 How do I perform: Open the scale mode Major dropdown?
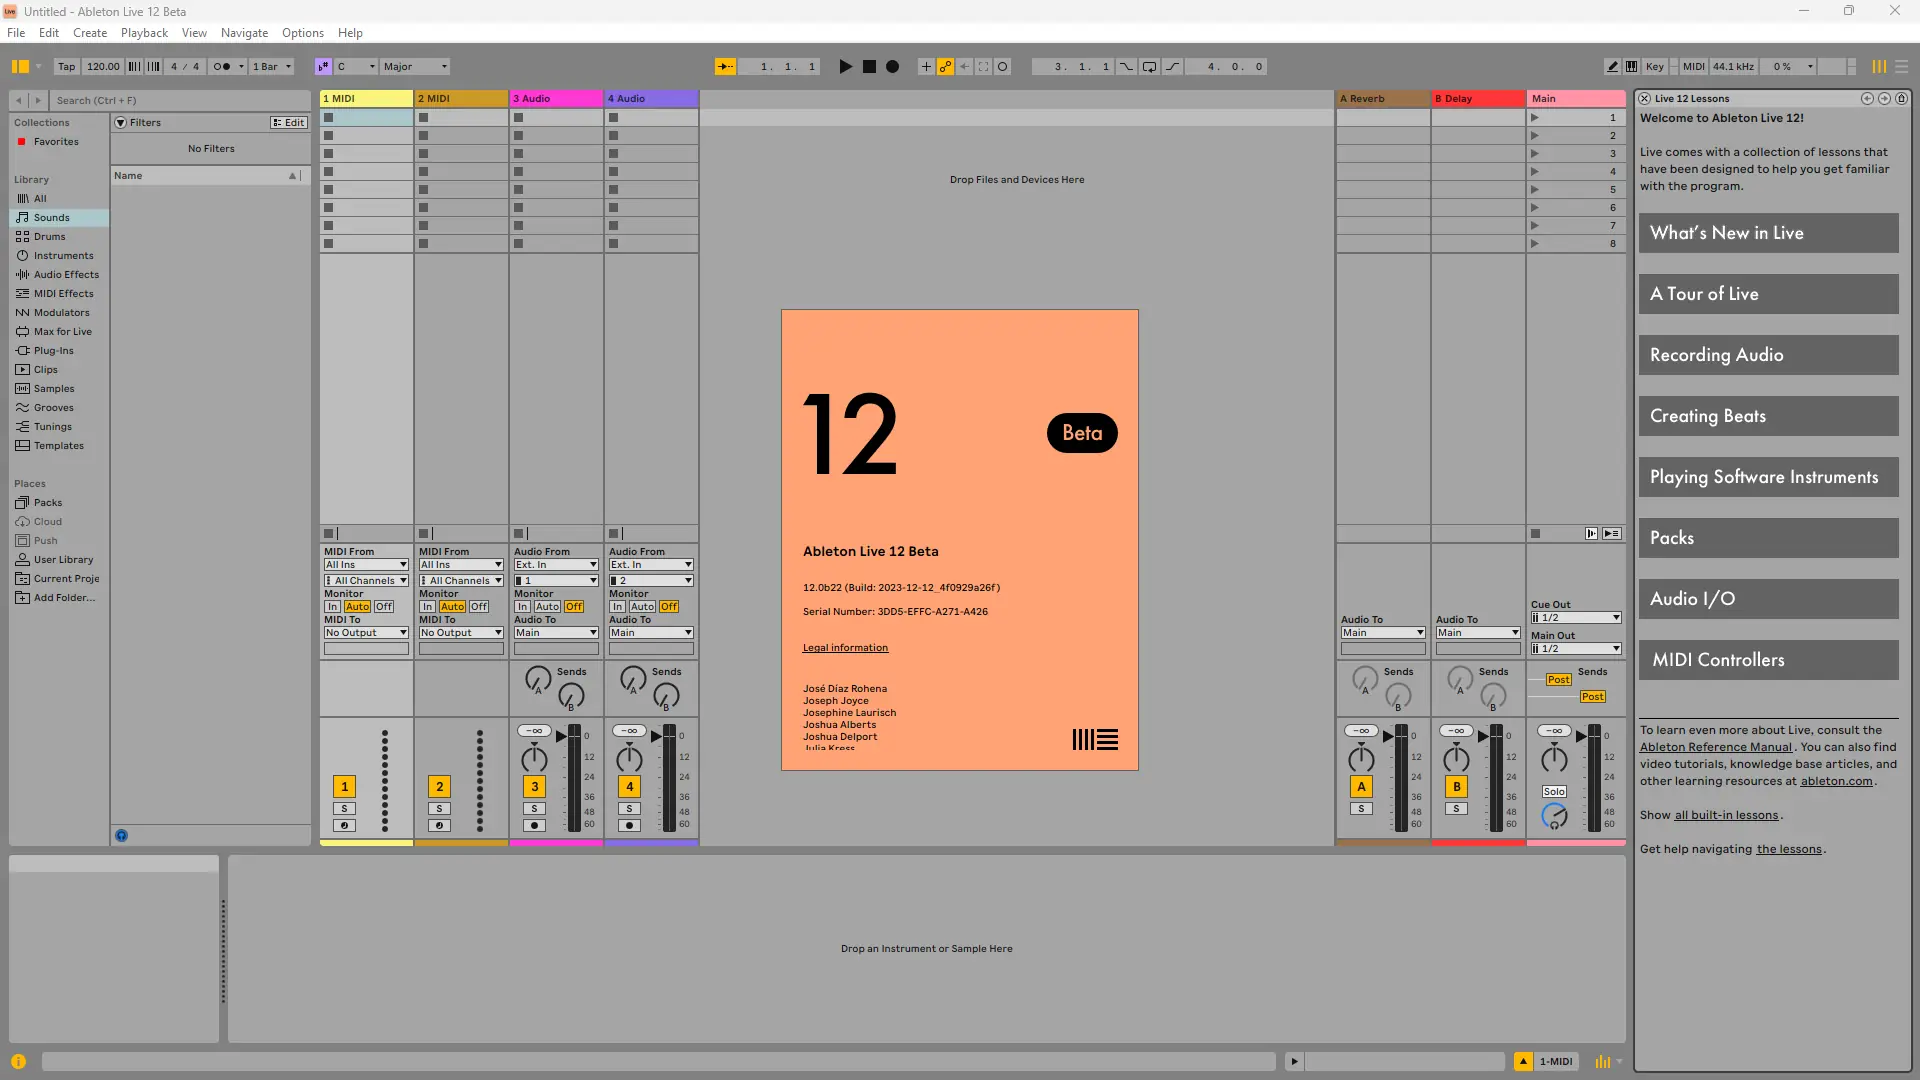point(415,67)
